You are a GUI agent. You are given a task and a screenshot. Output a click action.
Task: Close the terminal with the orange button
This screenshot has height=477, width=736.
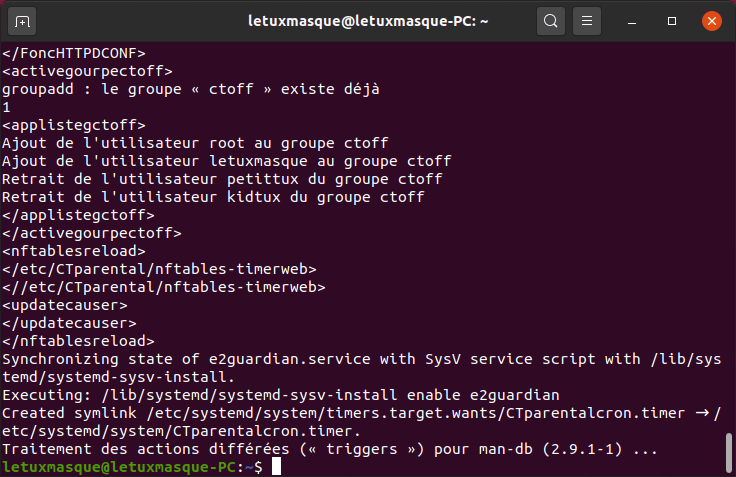712,21
